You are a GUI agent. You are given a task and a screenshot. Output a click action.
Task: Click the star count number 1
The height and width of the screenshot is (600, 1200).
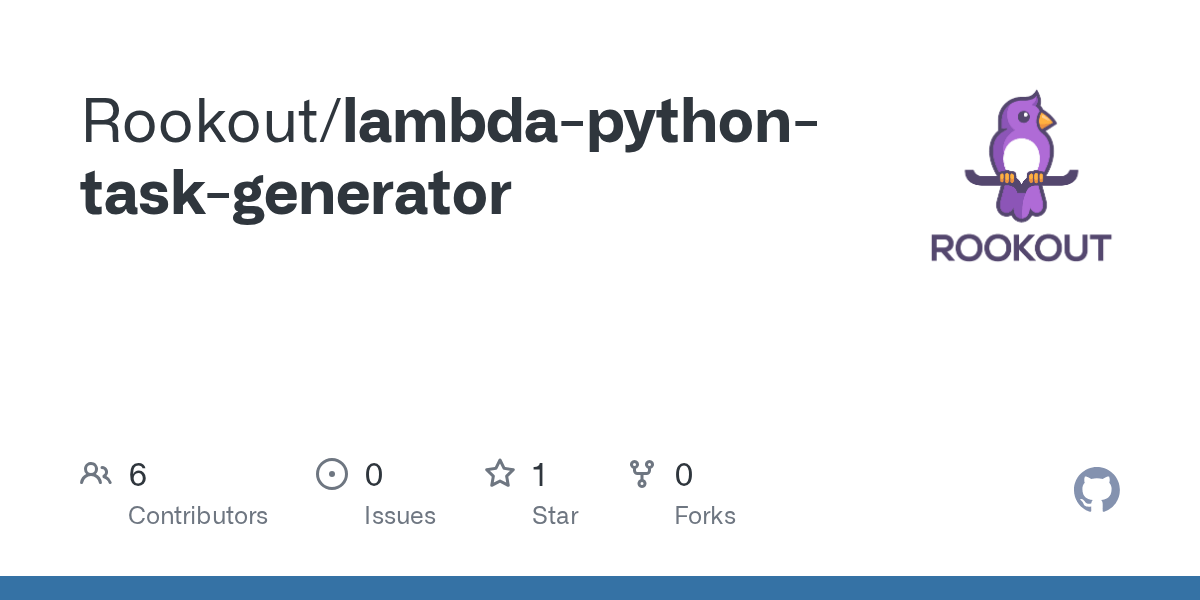540,475
